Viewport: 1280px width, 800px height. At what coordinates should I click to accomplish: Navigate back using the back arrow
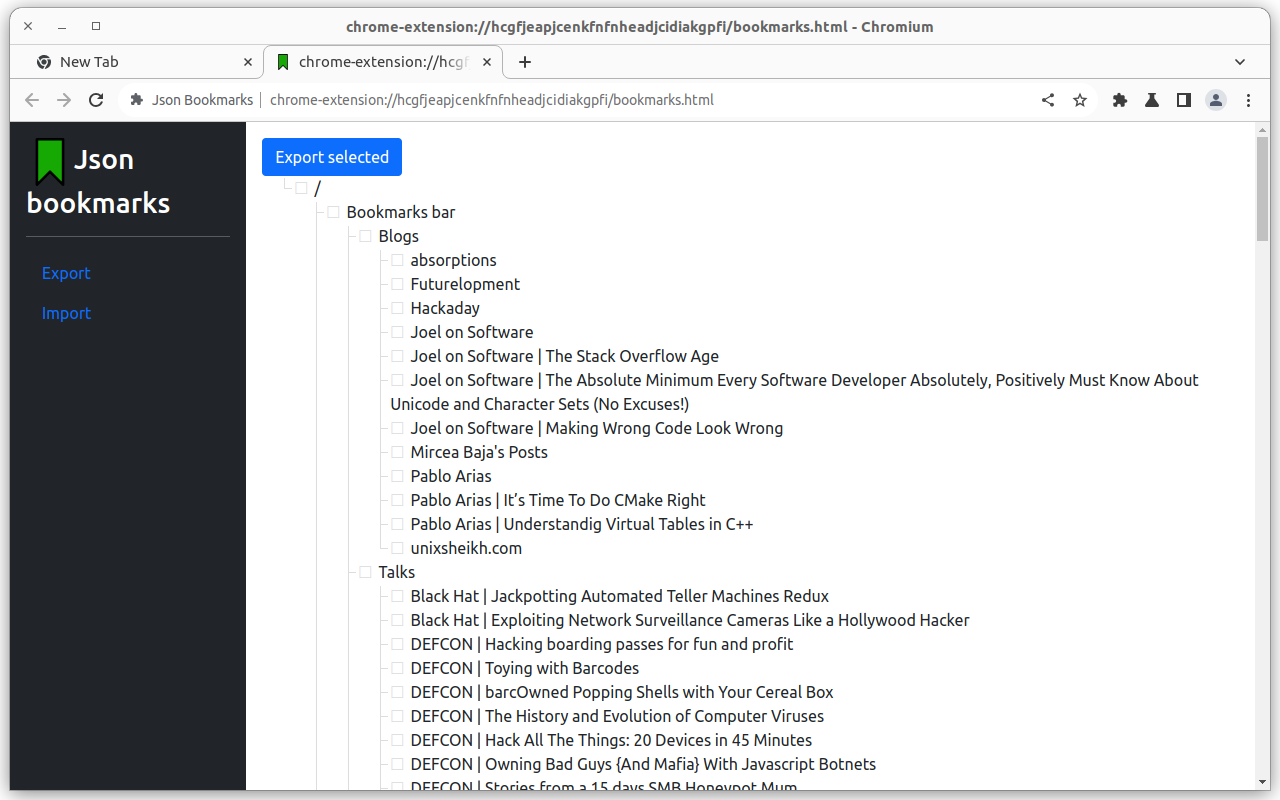coord(31,100)
